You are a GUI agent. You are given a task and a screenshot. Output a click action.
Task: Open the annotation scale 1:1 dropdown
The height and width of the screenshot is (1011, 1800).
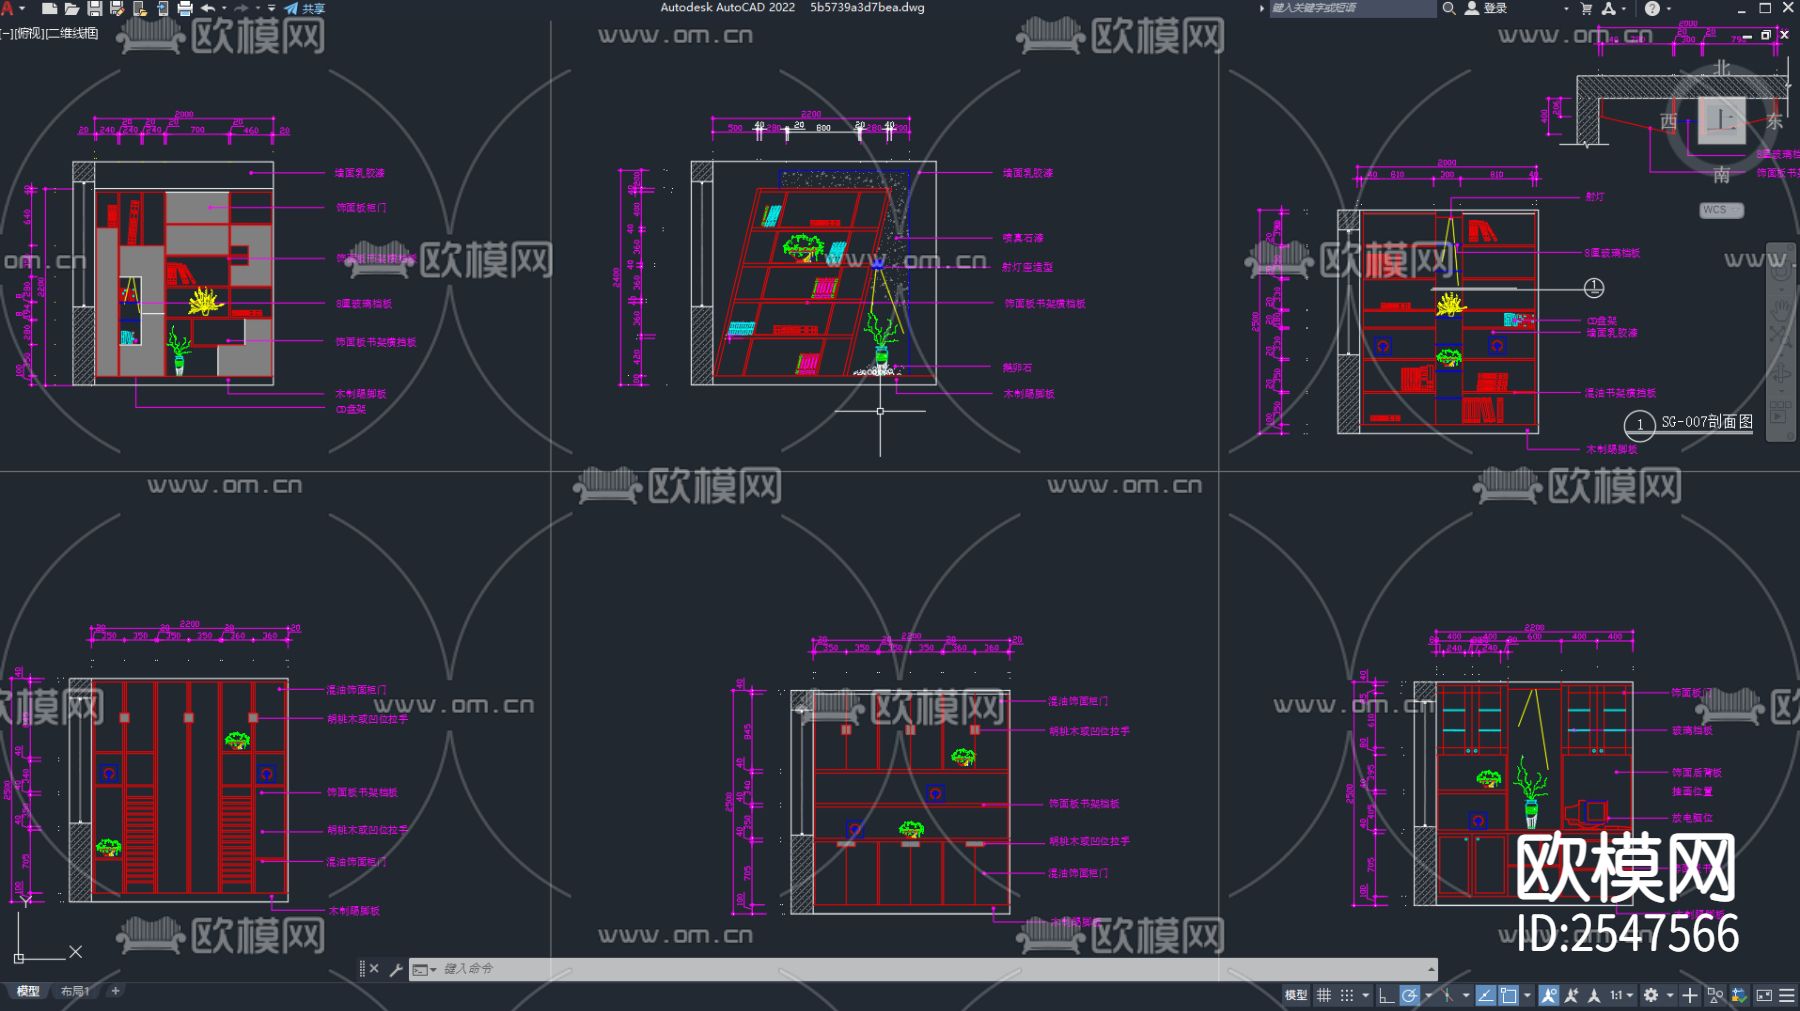(1617, 995)
